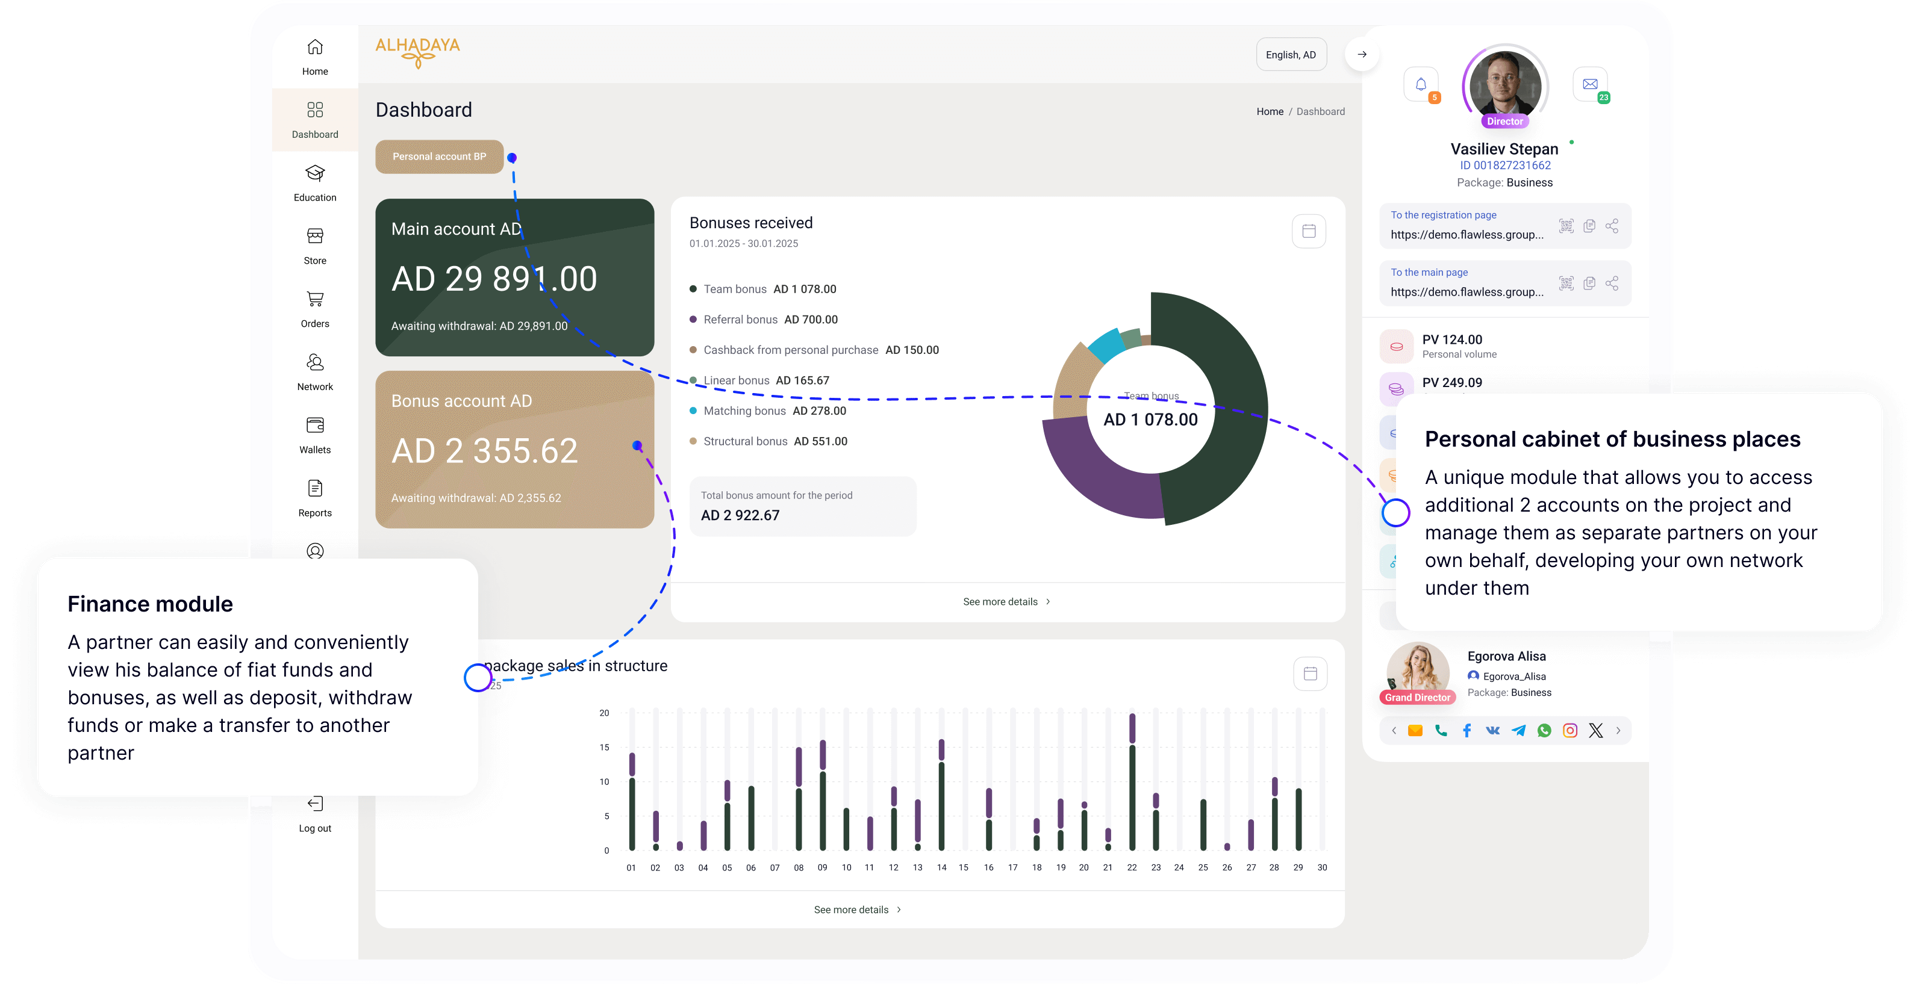Select the Education section in the sidebar
The image size is (1920, 998).
pos(315,182)
